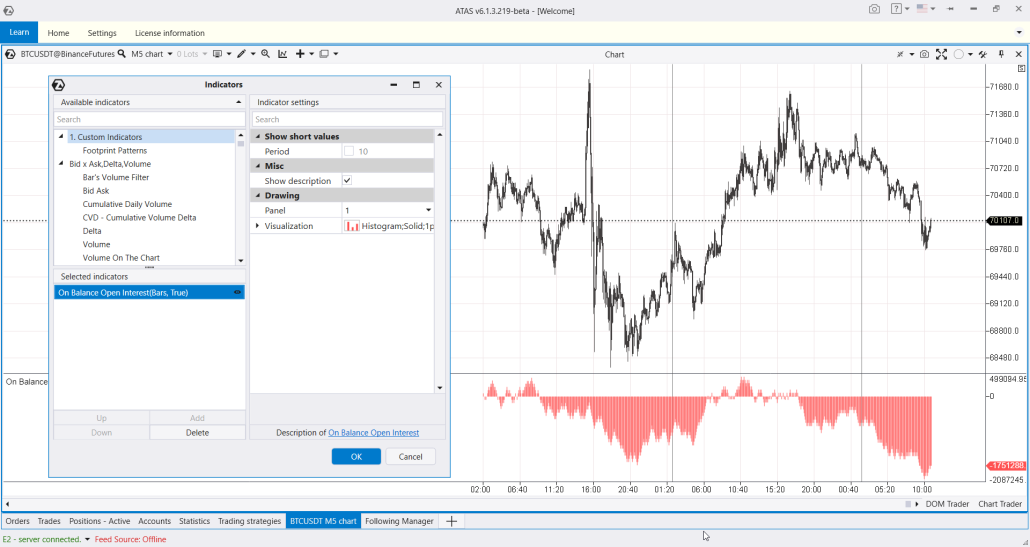
Task: Click the title bar pin/compact arrows icon
Action: click(950, 9)
